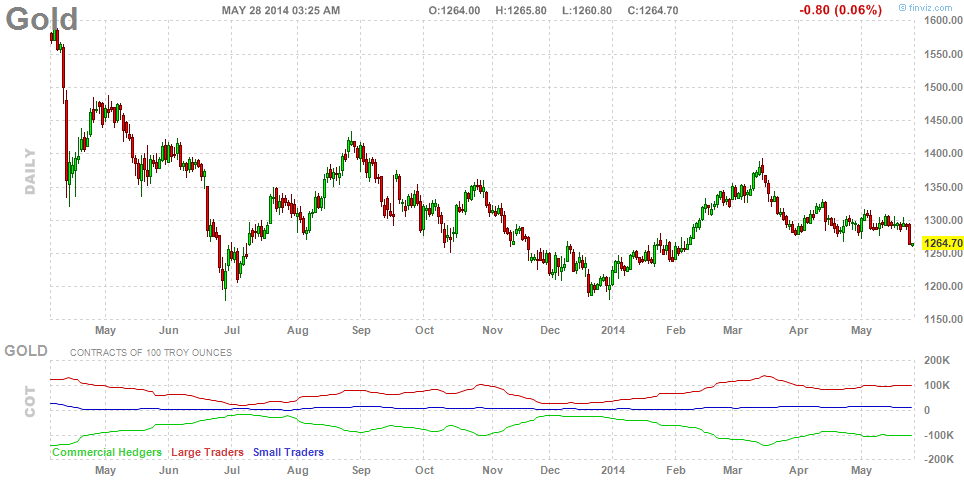This screenshot has height=480, width=964.
Task: Click Oct on the price chart date axis
Action: pyautogui.click(x=424, y=331)
